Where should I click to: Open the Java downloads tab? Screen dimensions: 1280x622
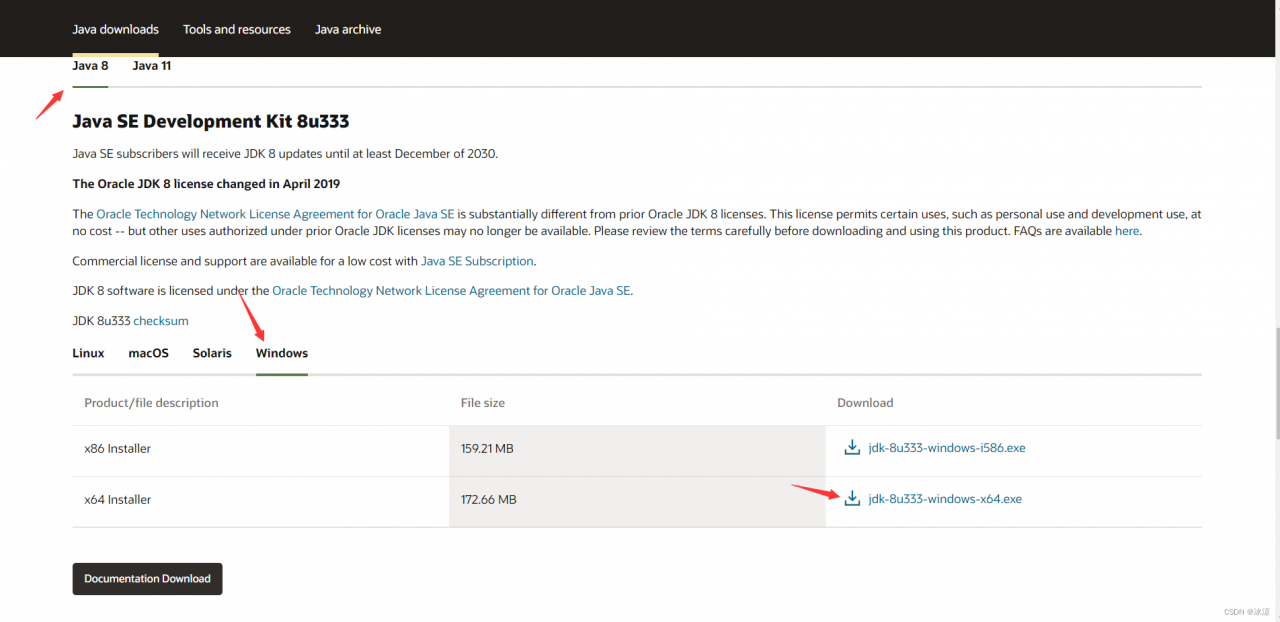tap(115, 29)
